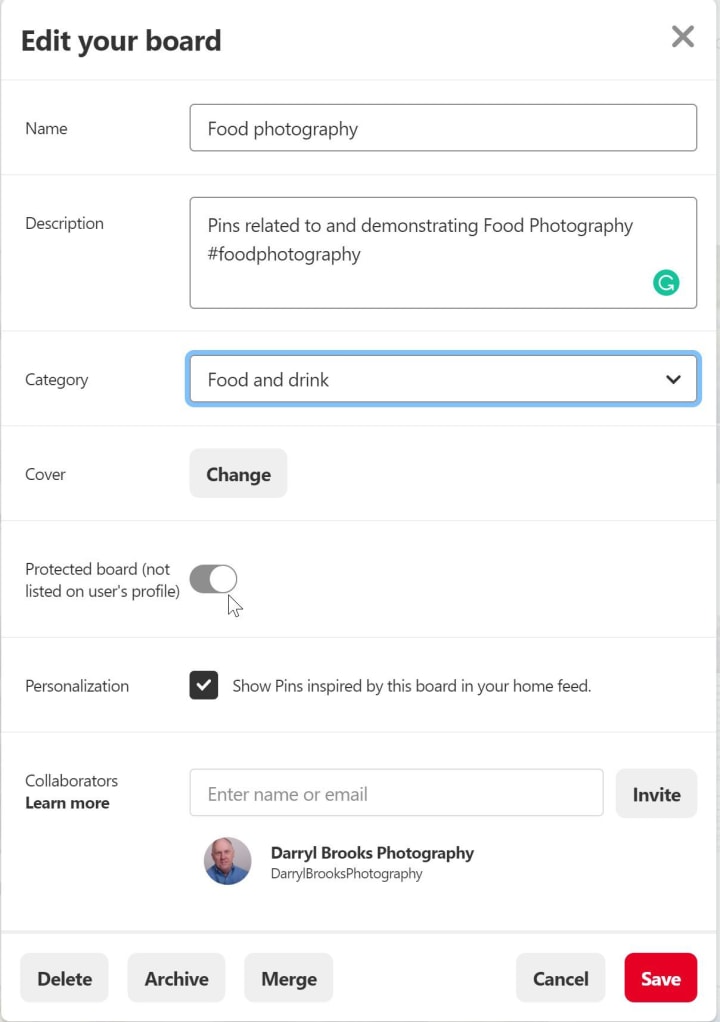The width and height of the screenshot is (720, 1022).
Task: Archive this board
Action: coord(176,978)
